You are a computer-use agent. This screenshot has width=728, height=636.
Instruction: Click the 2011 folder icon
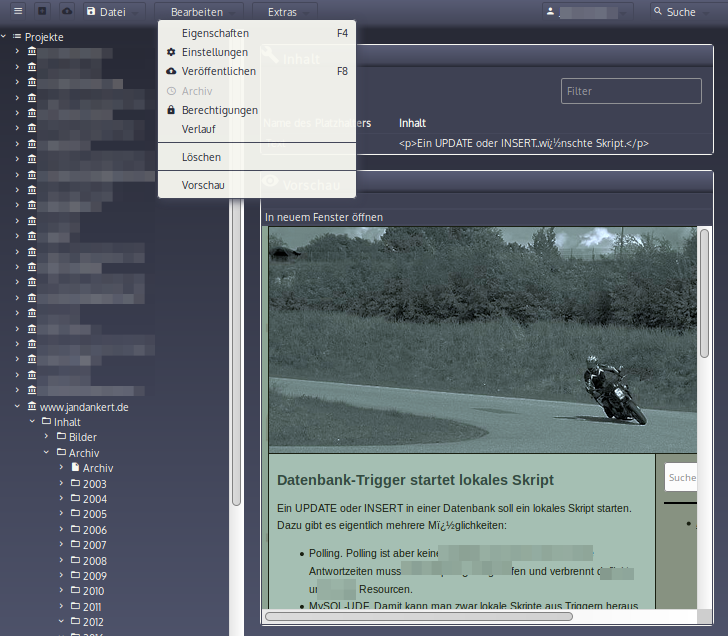pyautogui.click(x=75, y=606)
